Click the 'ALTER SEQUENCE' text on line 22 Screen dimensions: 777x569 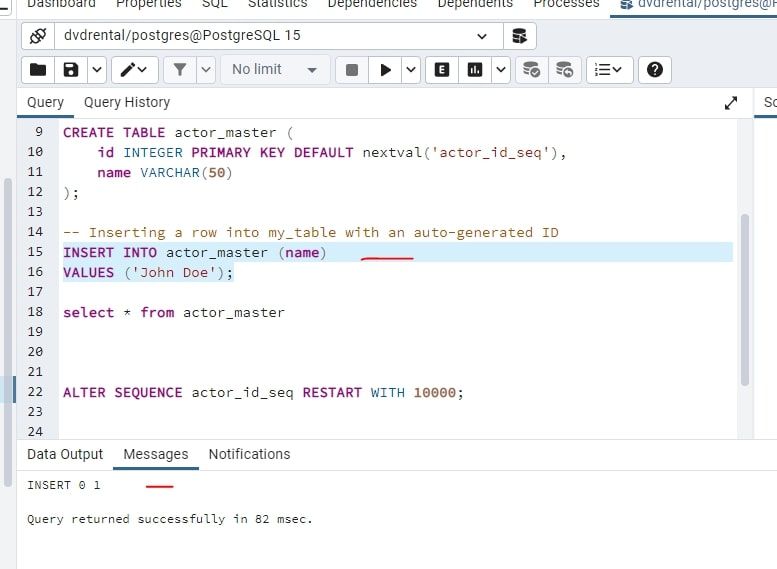122,393
